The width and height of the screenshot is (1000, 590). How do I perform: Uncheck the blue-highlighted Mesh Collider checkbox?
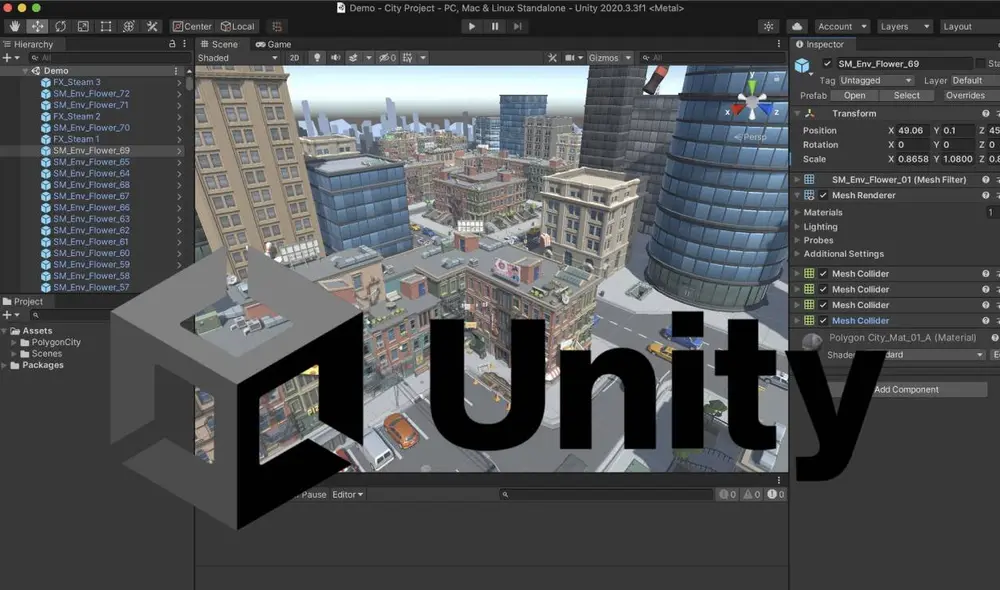tap(823, 321)
